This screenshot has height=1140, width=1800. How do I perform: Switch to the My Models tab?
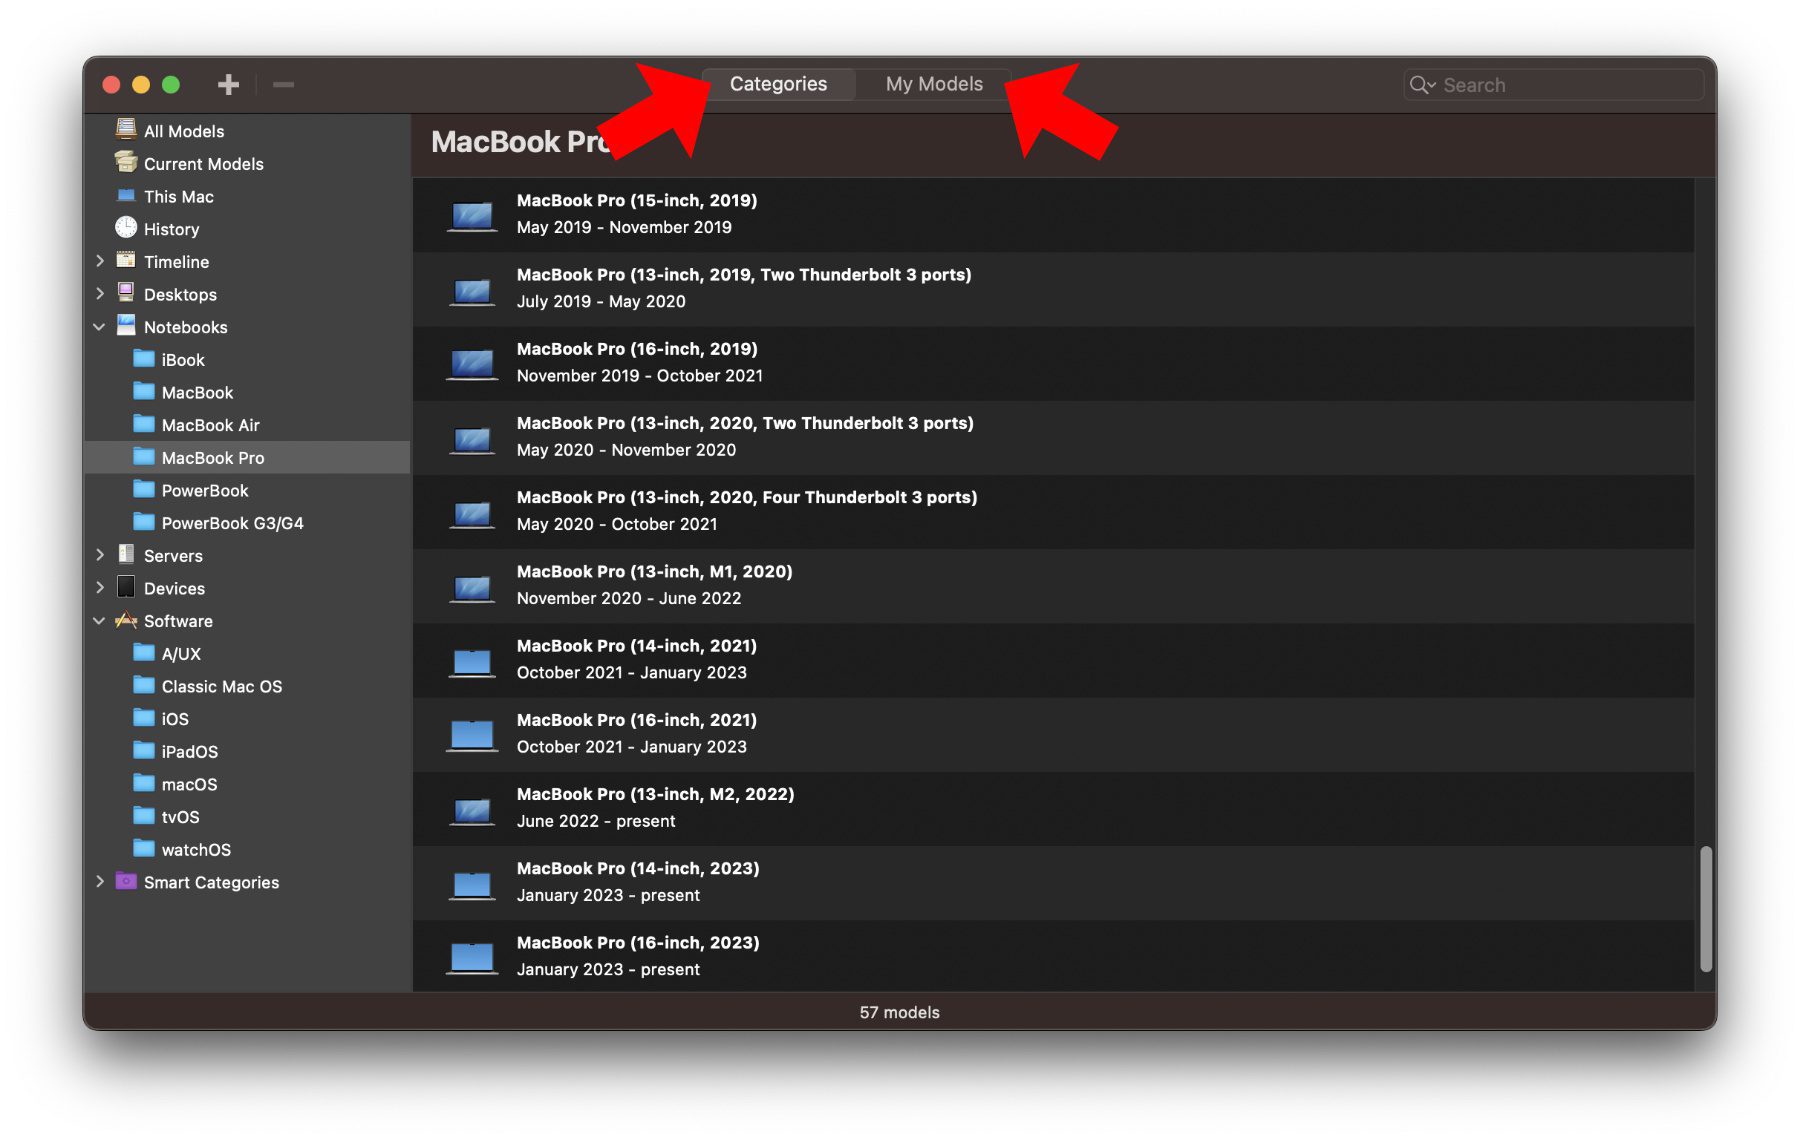tap(934, 84)
